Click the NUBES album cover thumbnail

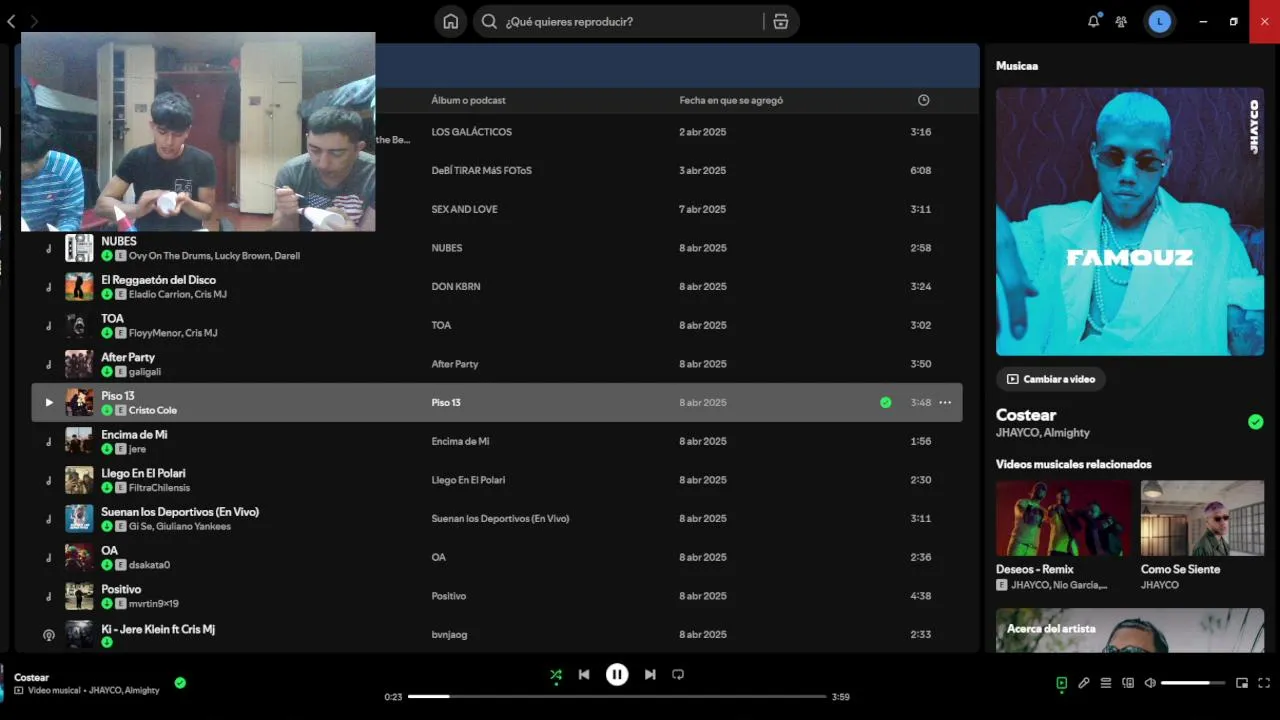click(79, 248)
